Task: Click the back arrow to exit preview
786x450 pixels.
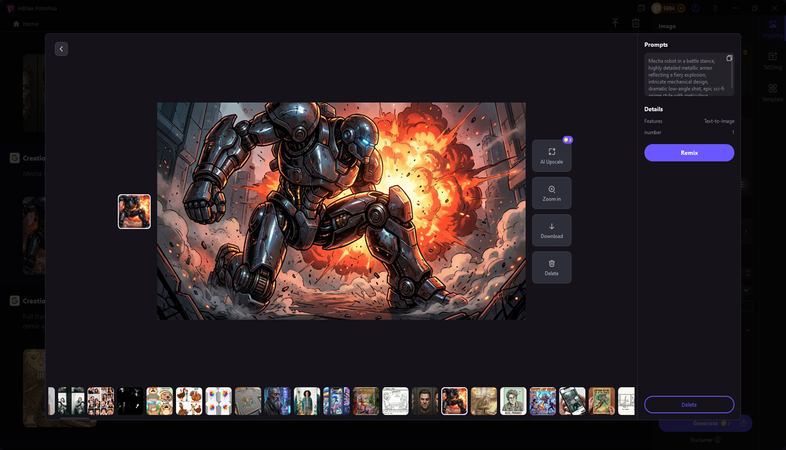Action: (x=61, y=49)
